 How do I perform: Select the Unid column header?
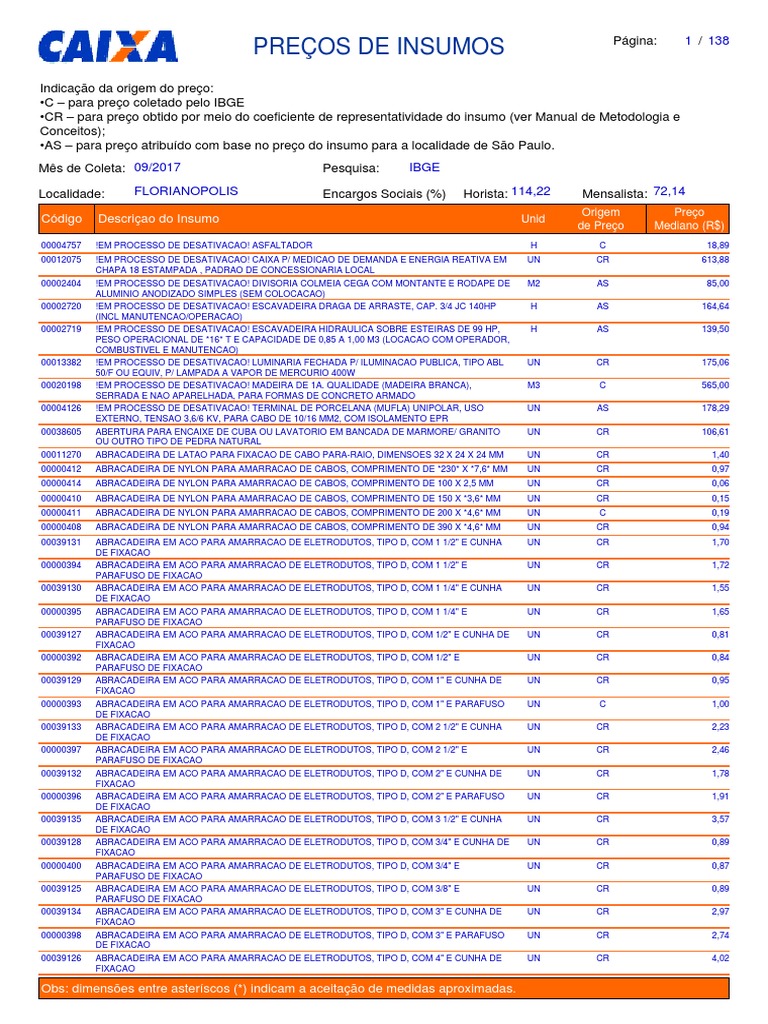533,219
